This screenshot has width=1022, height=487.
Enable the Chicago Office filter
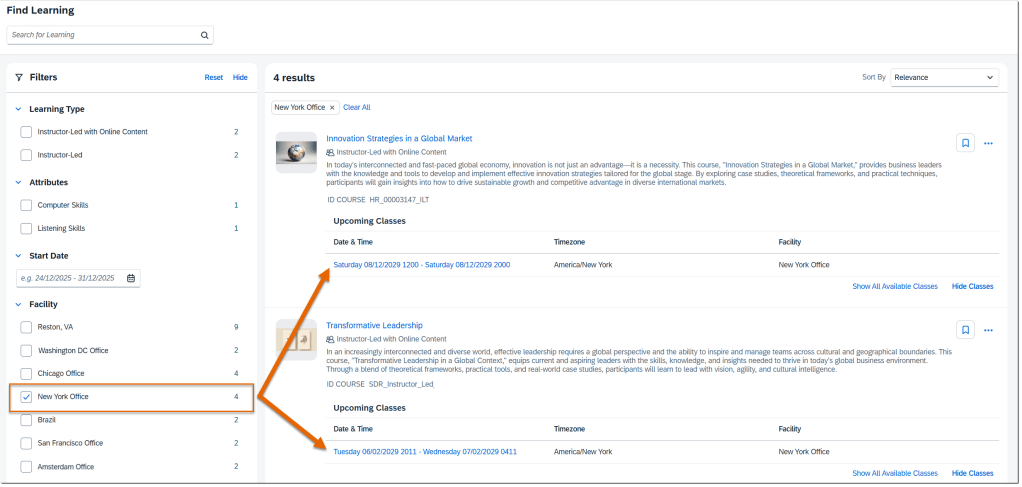pyautogui.click(x=27, y=374)
